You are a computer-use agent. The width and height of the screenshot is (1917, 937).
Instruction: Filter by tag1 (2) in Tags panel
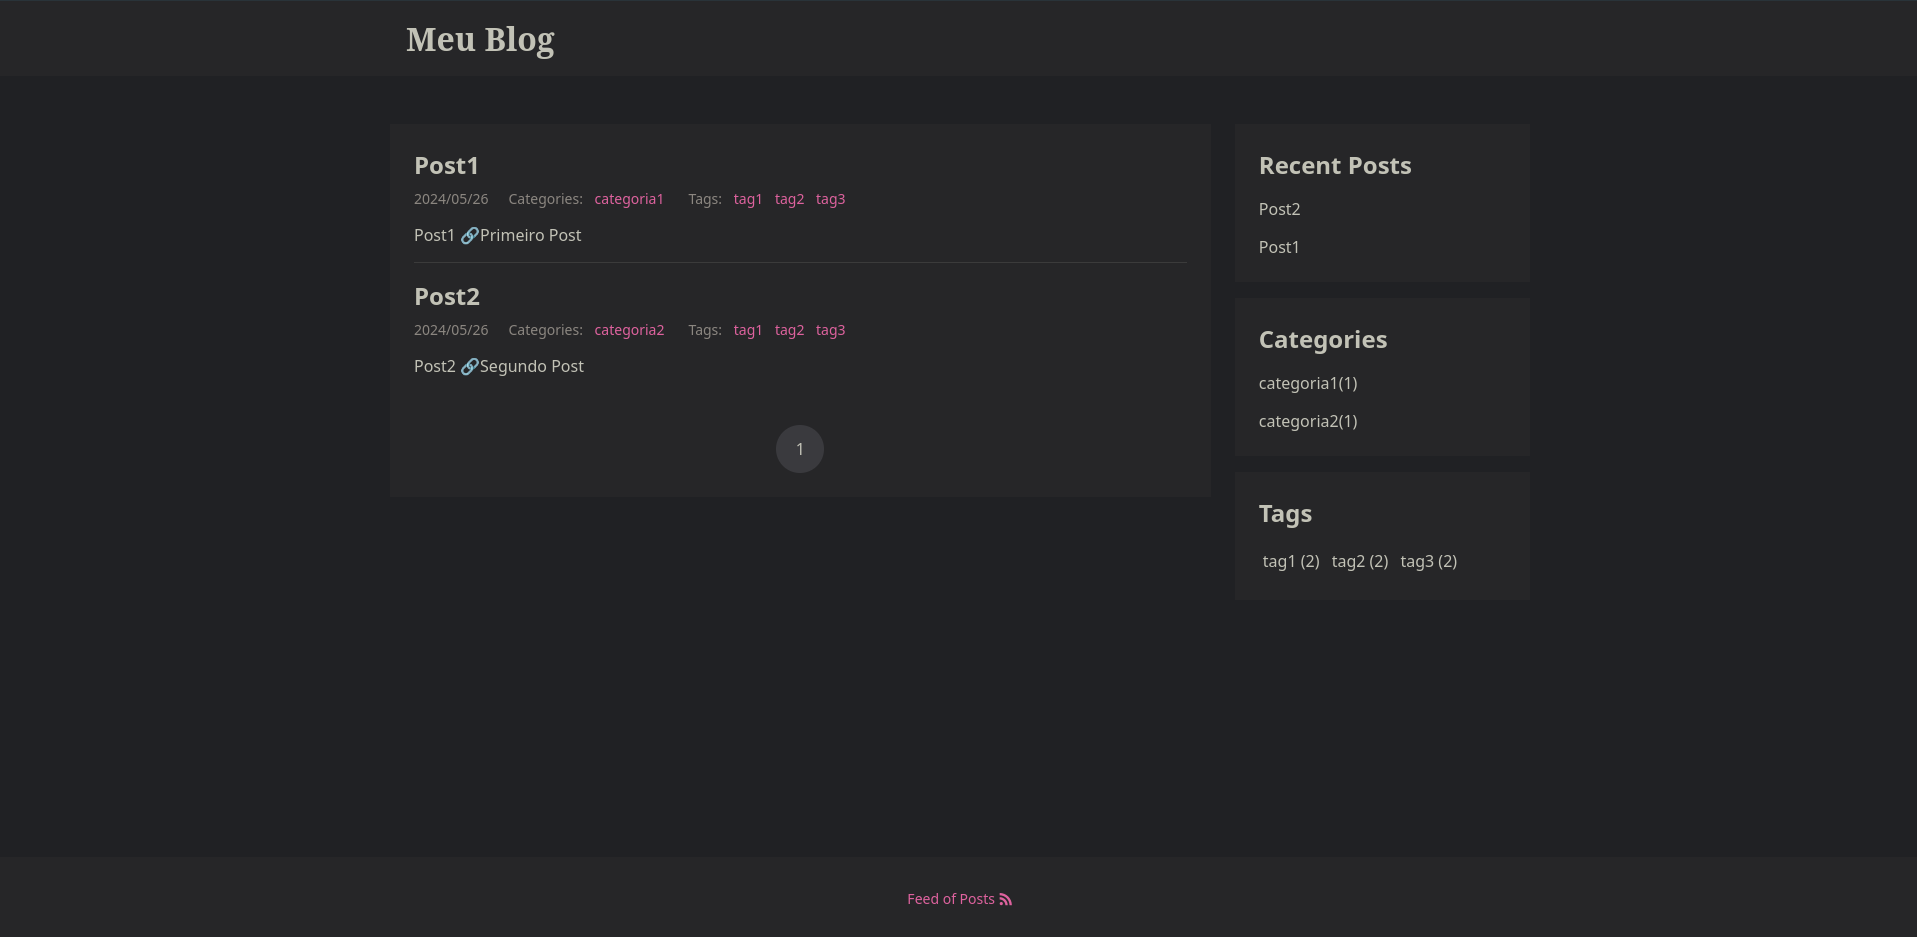[x=1291, y=561]
